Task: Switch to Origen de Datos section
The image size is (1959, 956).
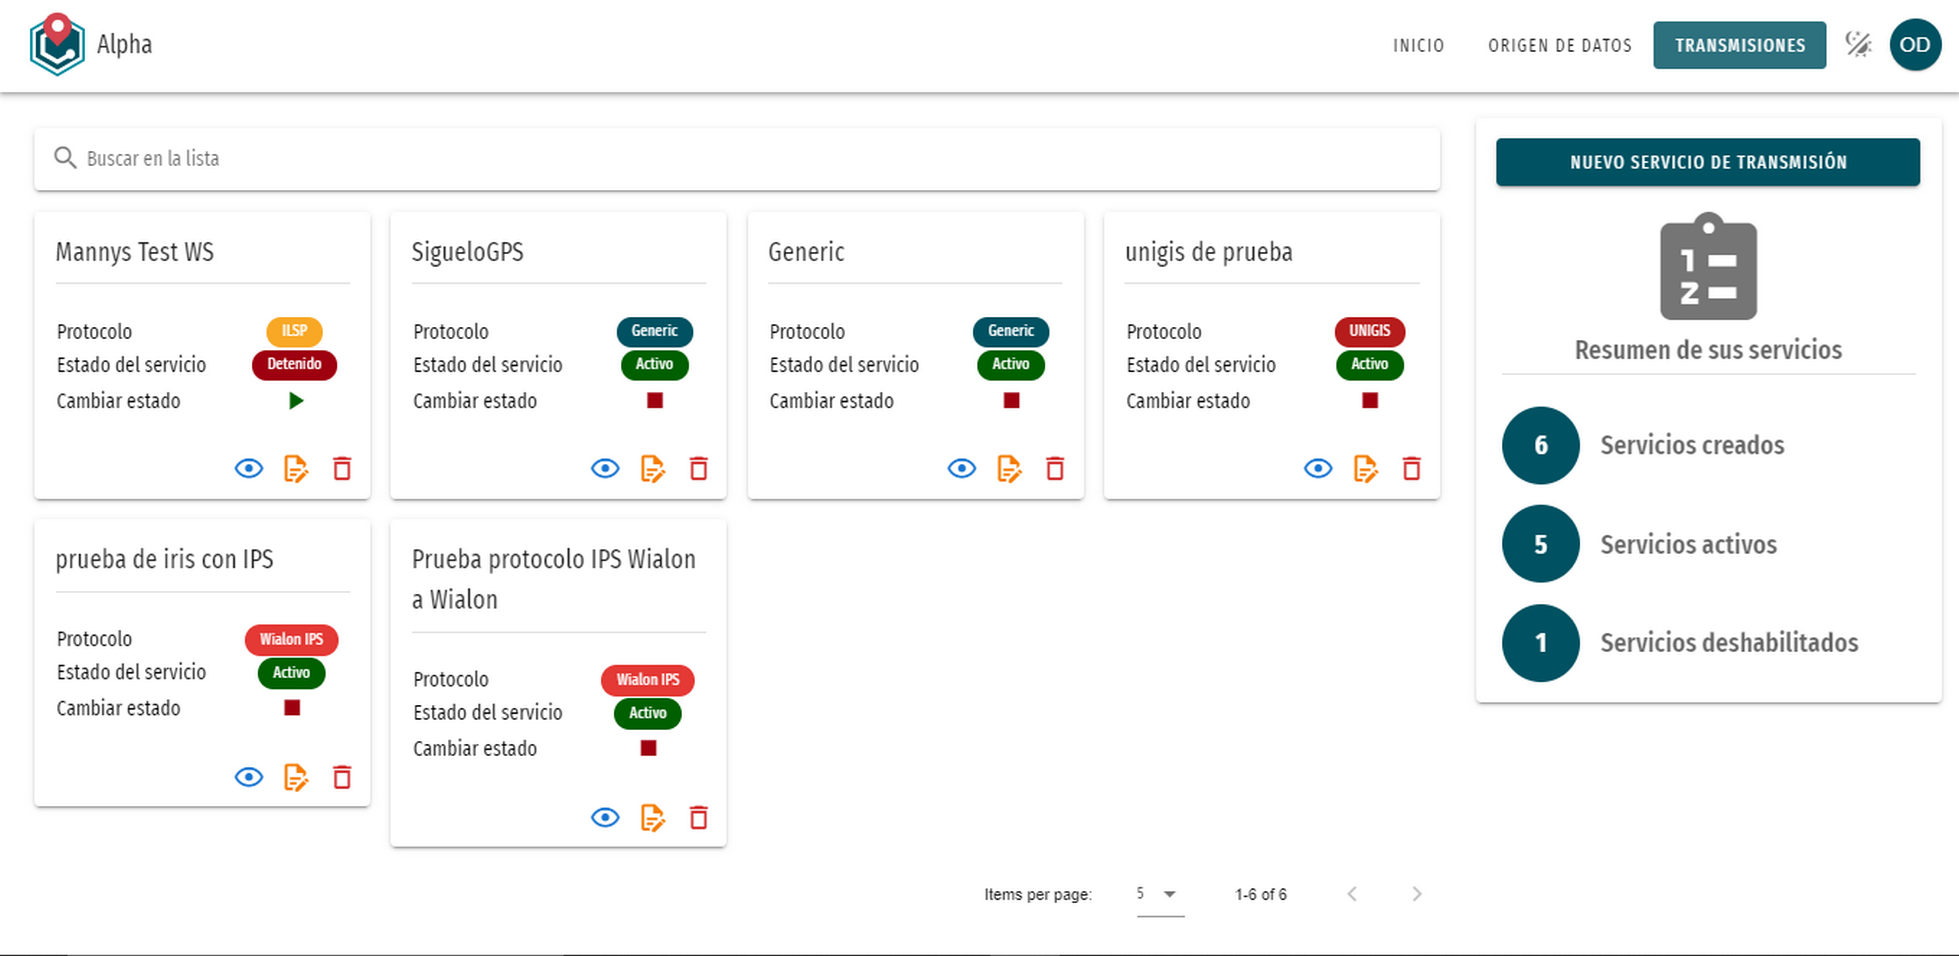Action: pyautogui.click(x=1559, y=45)
